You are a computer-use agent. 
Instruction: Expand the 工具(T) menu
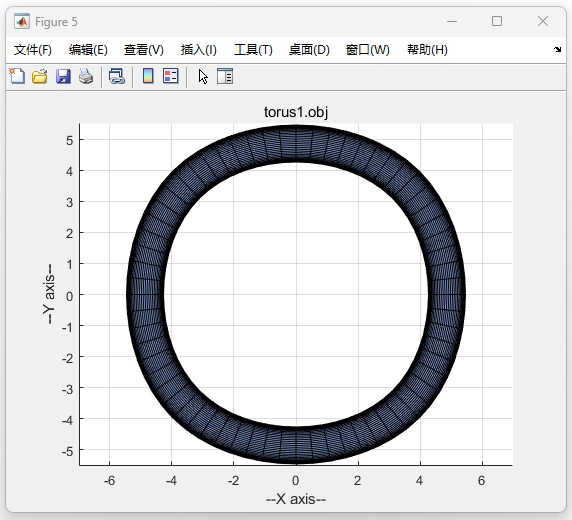253,50
